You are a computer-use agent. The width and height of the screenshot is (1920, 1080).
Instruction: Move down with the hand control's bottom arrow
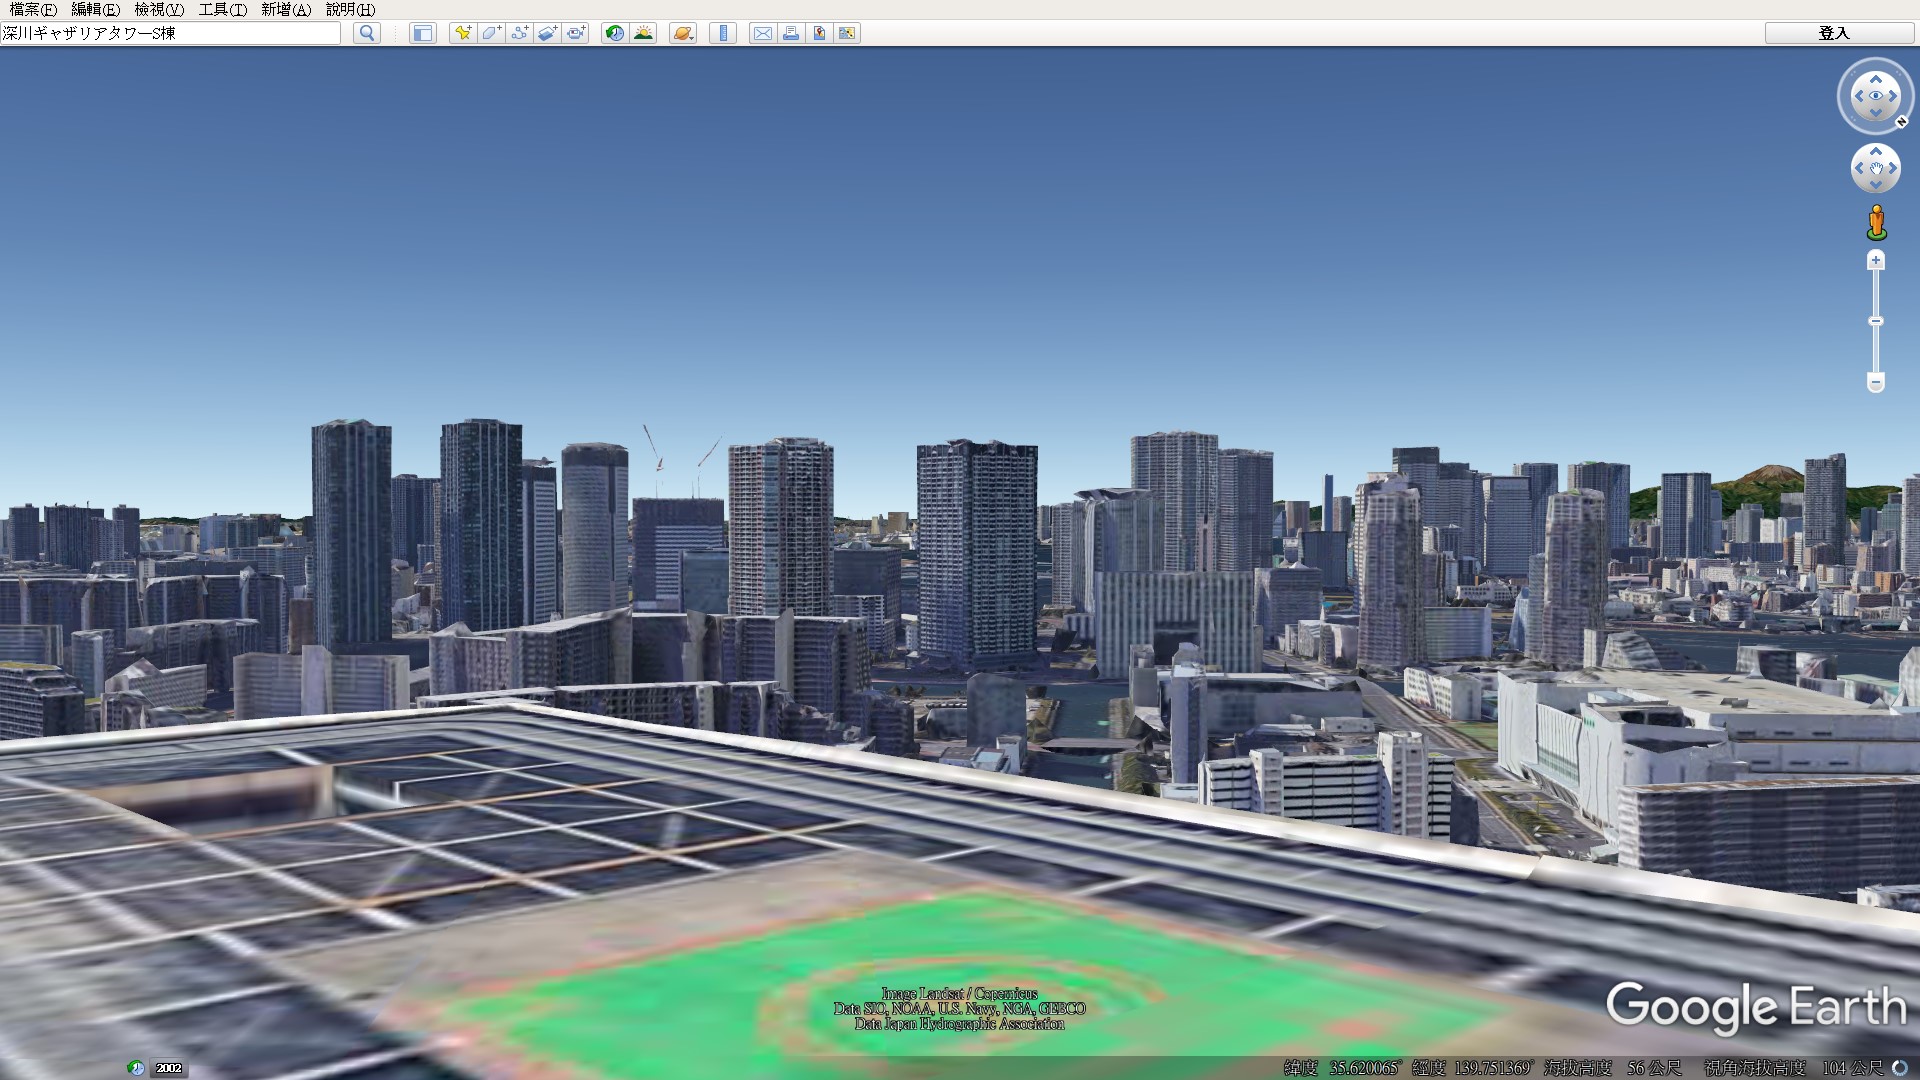(x=1876, y=185)
